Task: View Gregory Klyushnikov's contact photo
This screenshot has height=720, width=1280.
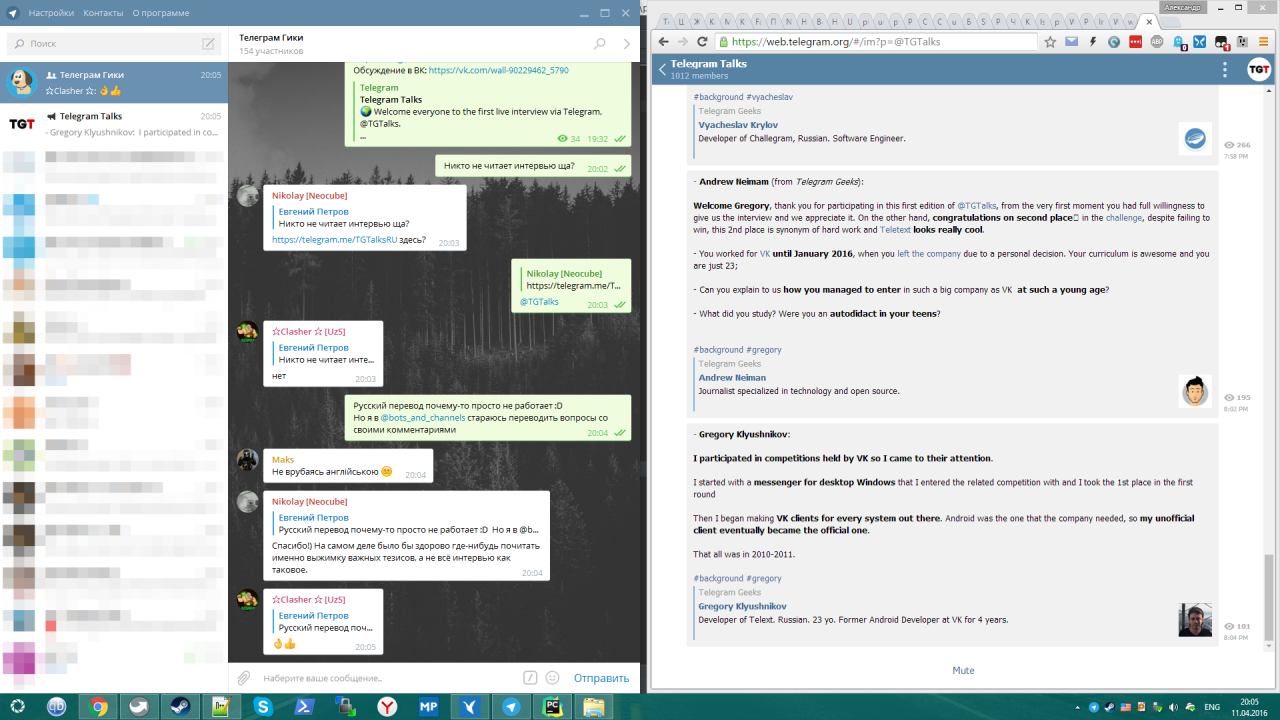Action: 1195,620
